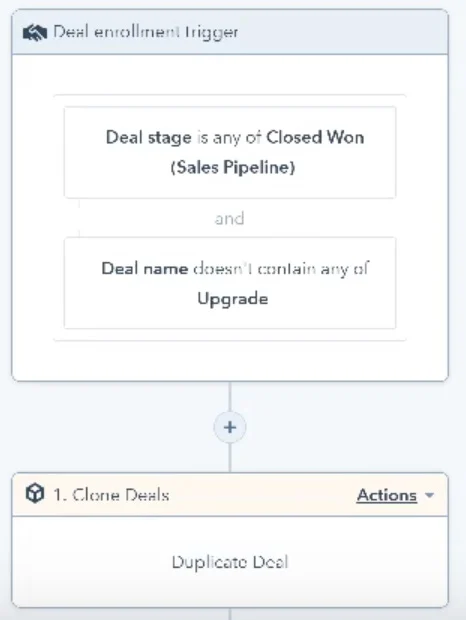Click the handshake deal icon in trigger header

click(35, 33)
